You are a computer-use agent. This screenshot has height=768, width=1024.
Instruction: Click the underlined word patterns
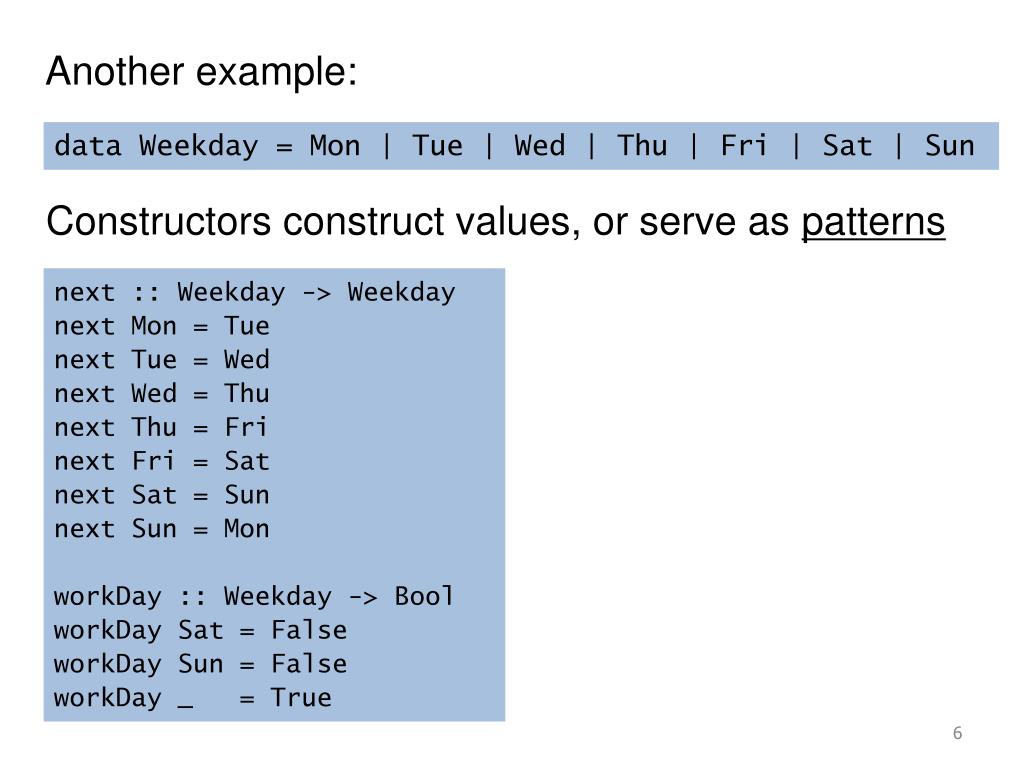pyautogui.click(x=873, y=222)
